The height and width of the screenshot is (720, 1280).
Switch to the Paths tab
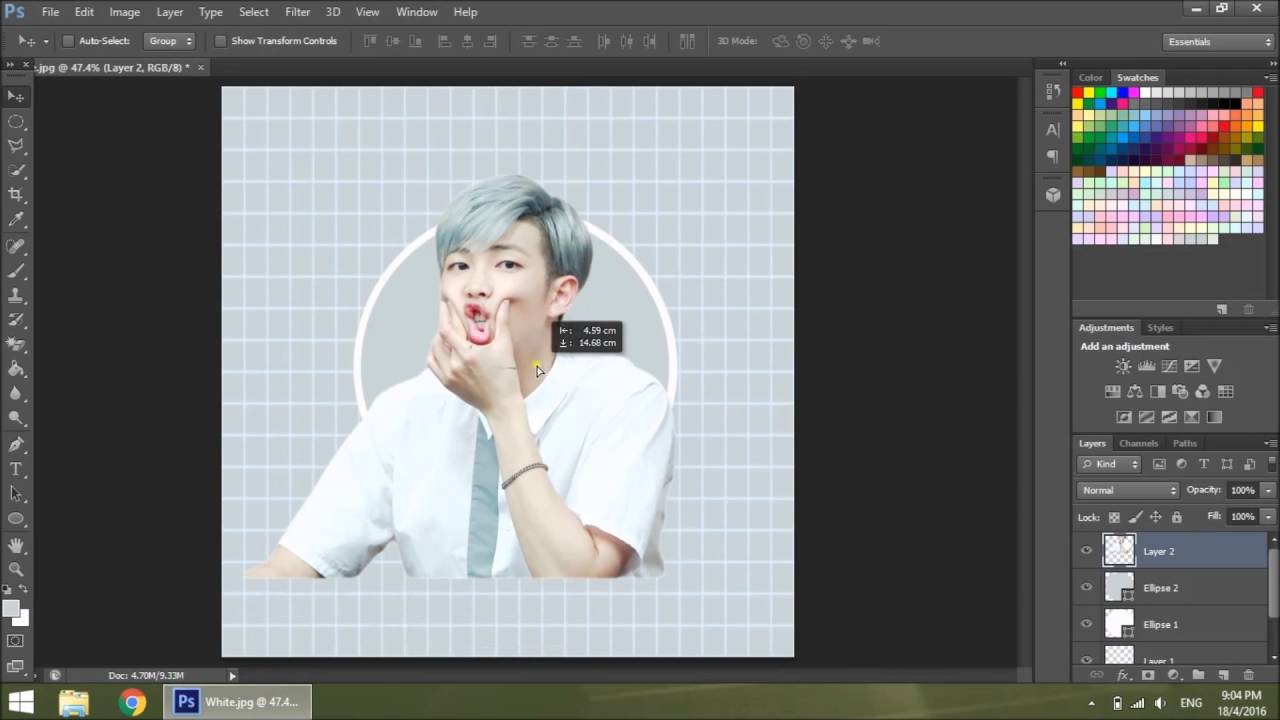point(1184,443)
